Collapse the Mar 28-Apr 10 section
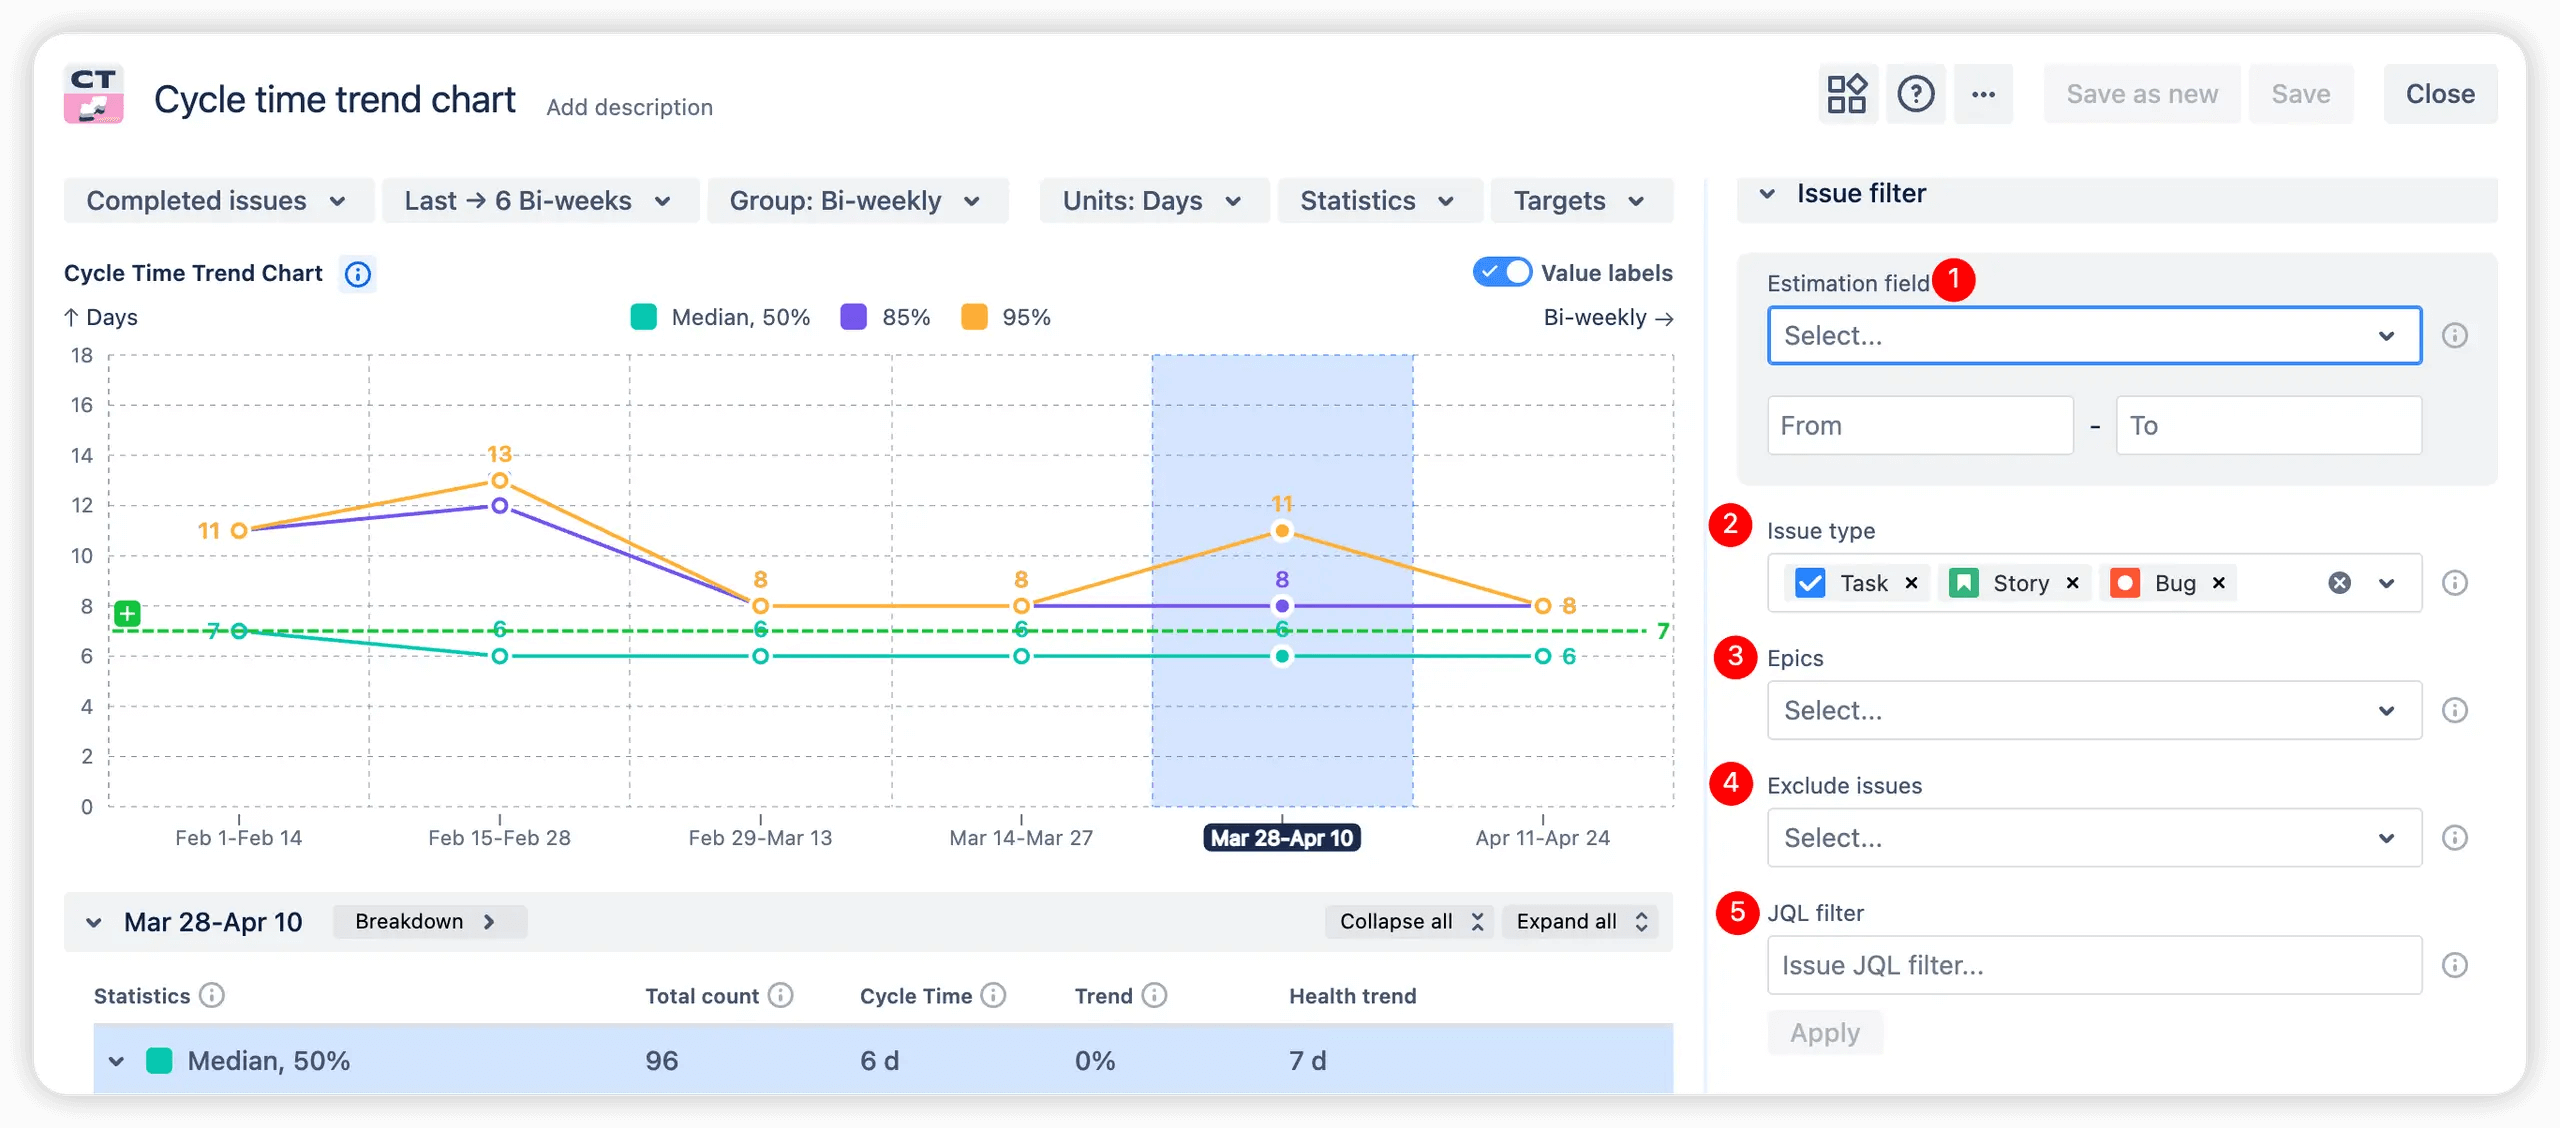 pos(94,922)
